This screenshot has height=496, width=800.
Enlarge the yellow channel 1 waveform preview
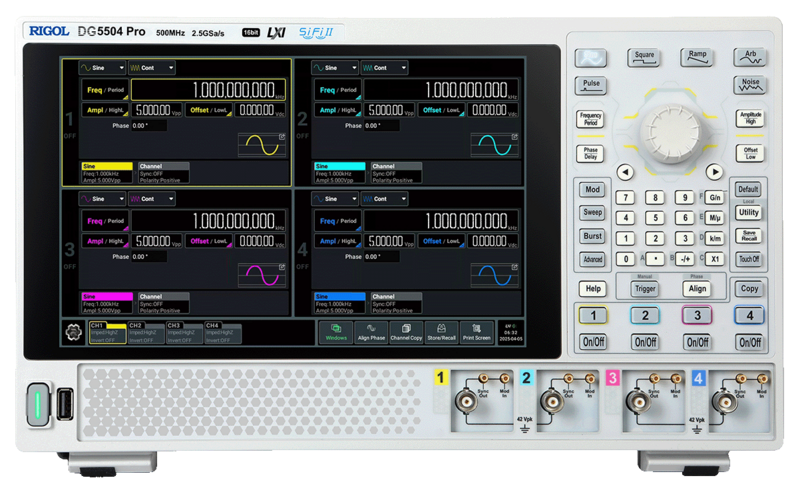coord(262,145)
